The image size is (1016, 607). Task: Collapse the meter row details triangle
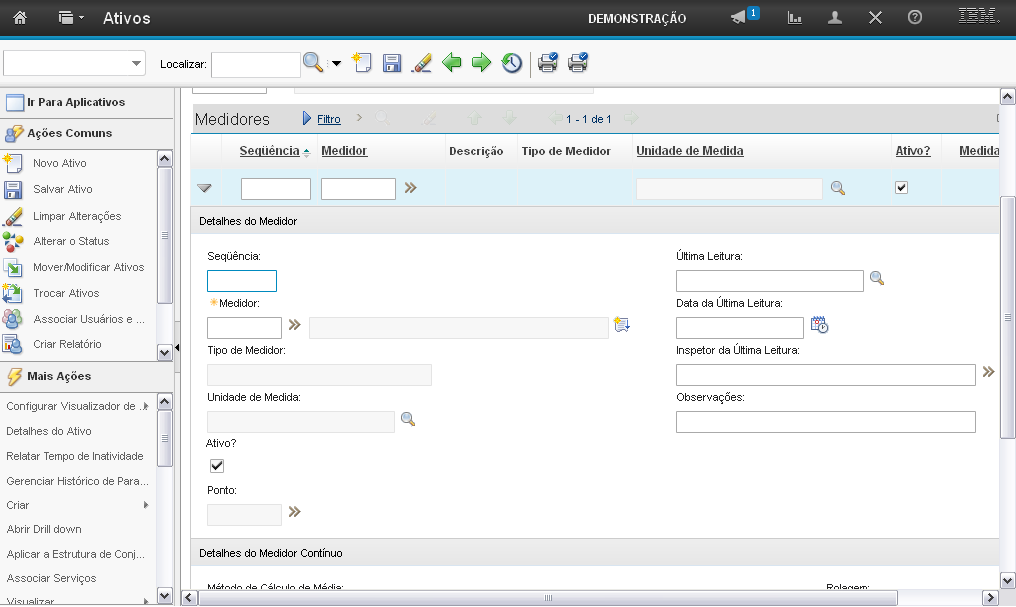(x=204, y=188)
